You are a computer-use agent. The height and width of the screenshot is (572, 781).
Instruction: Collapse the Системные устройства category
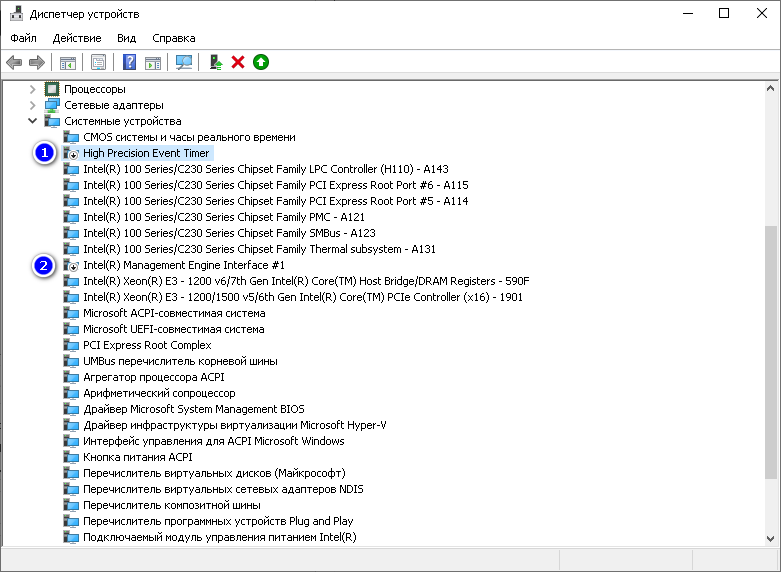coord(32,121)
